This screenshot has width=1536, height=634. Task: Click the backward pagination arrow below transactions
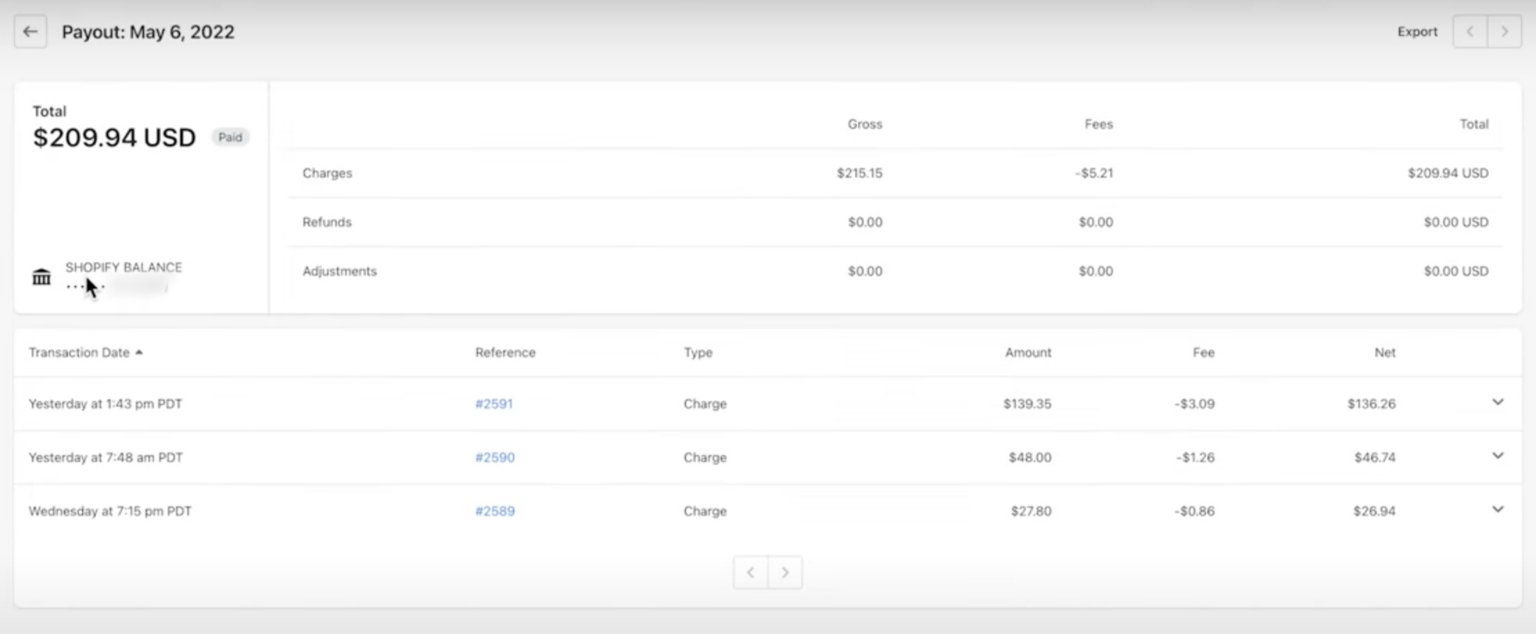(750, 572)
